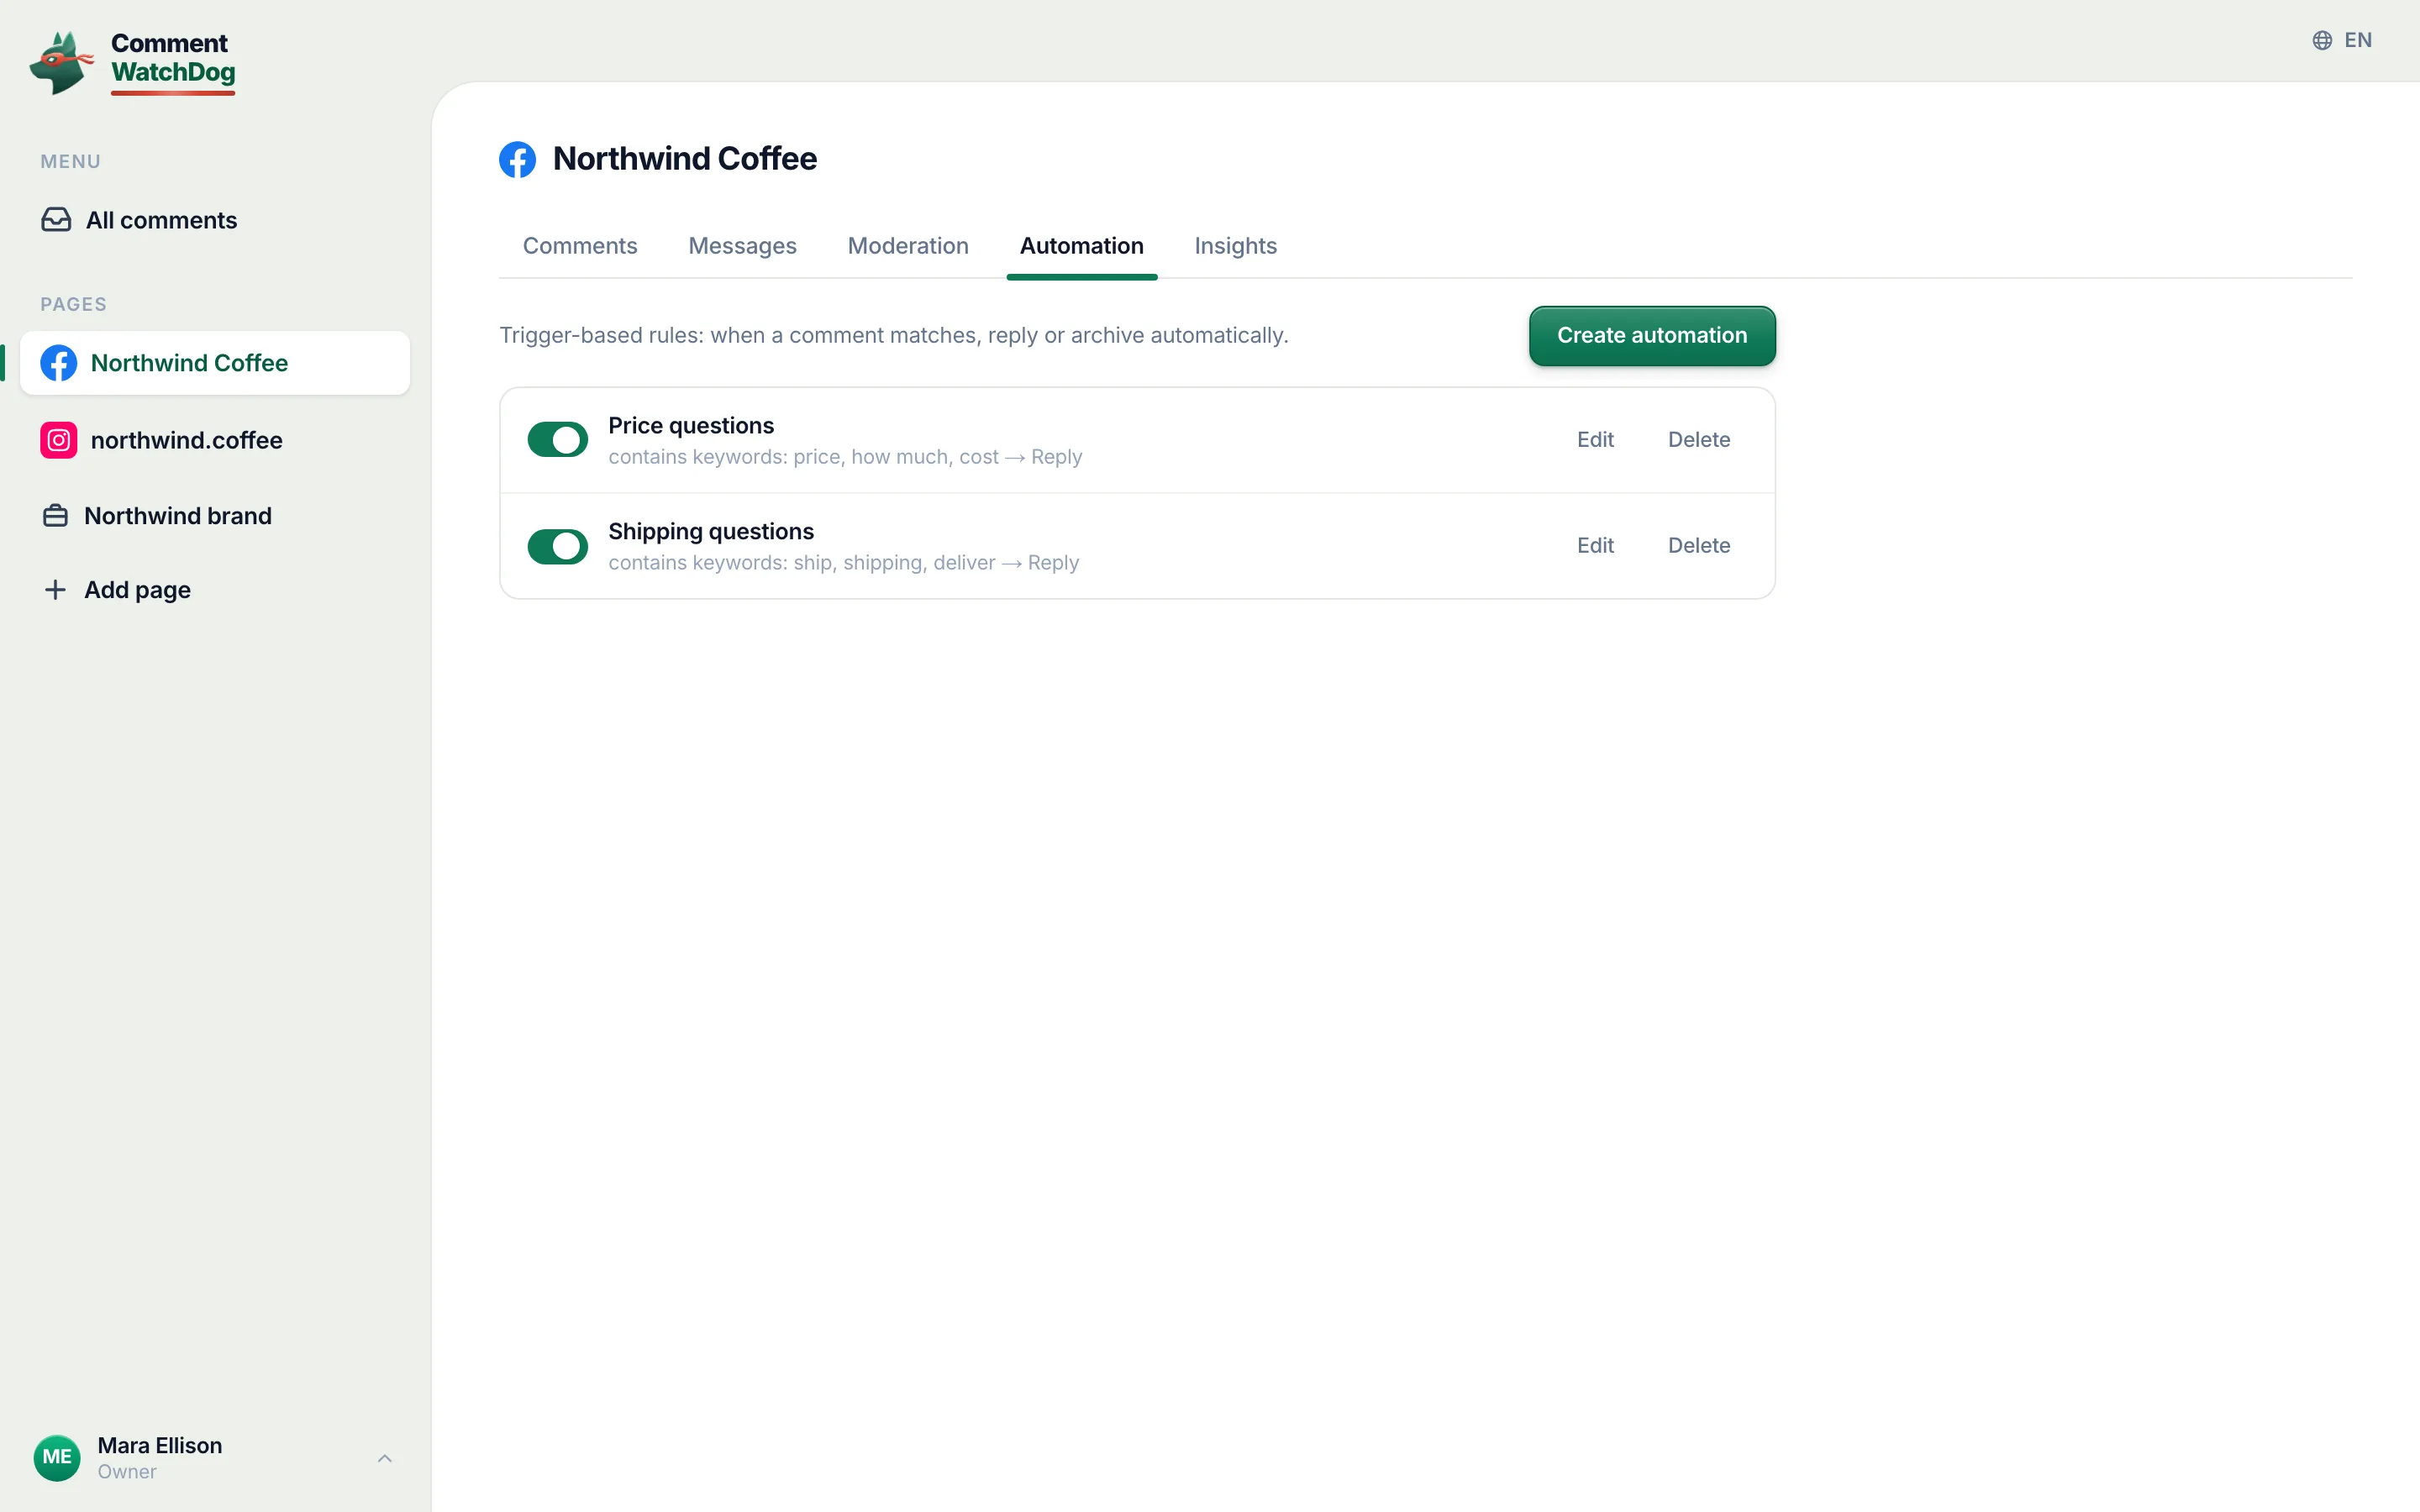Expand the Mara Ellison account menu chevron
Viewport: 2420px width, 1512px height.
pos(385,1458)
